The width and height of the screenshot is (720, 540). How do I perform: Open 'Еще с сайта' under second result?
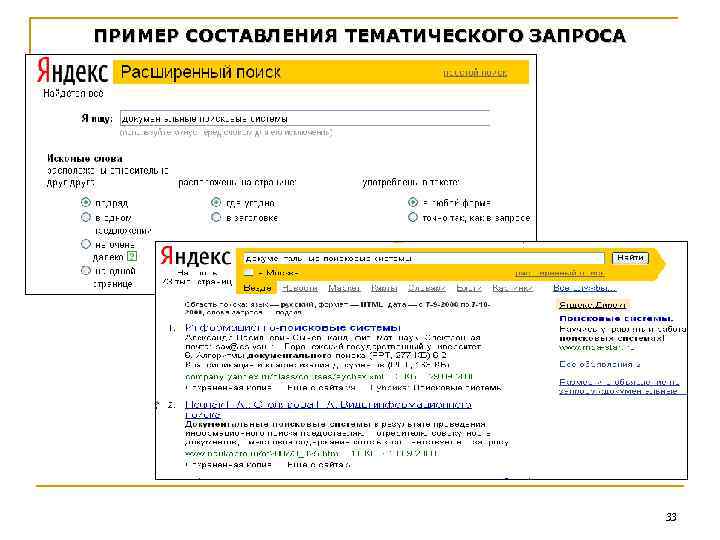(319, 464)
